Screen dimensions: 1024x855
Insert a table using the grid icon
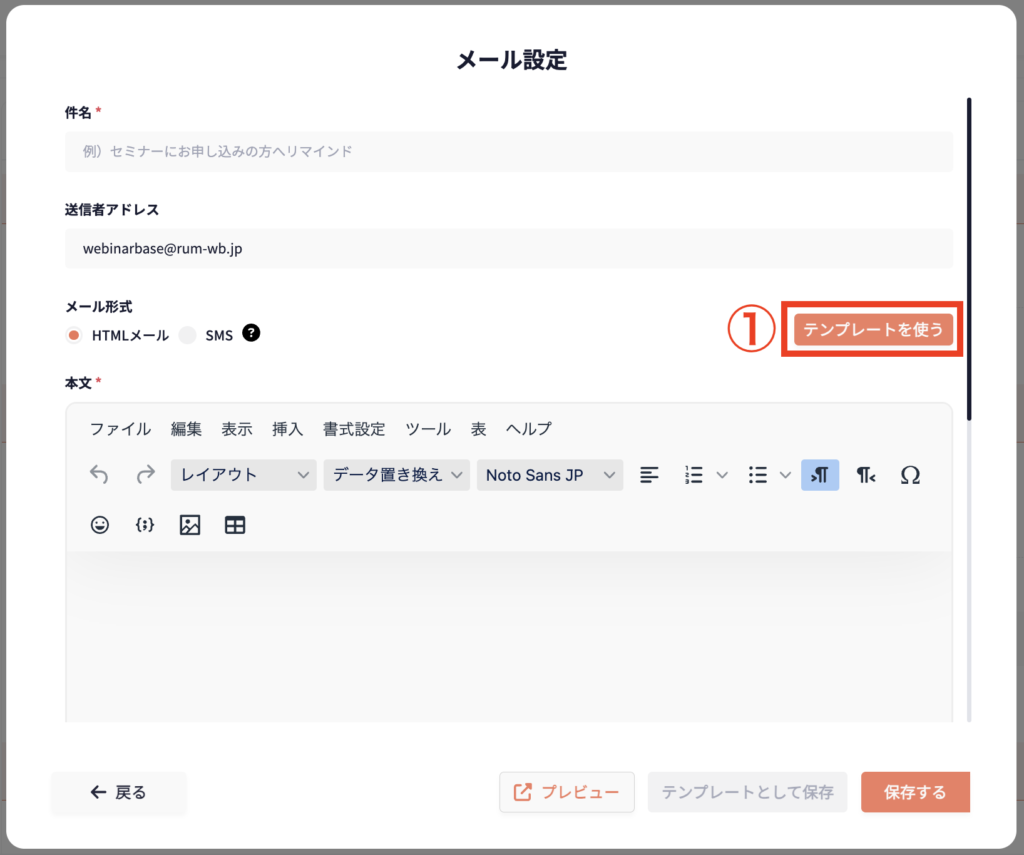point(235,525)
